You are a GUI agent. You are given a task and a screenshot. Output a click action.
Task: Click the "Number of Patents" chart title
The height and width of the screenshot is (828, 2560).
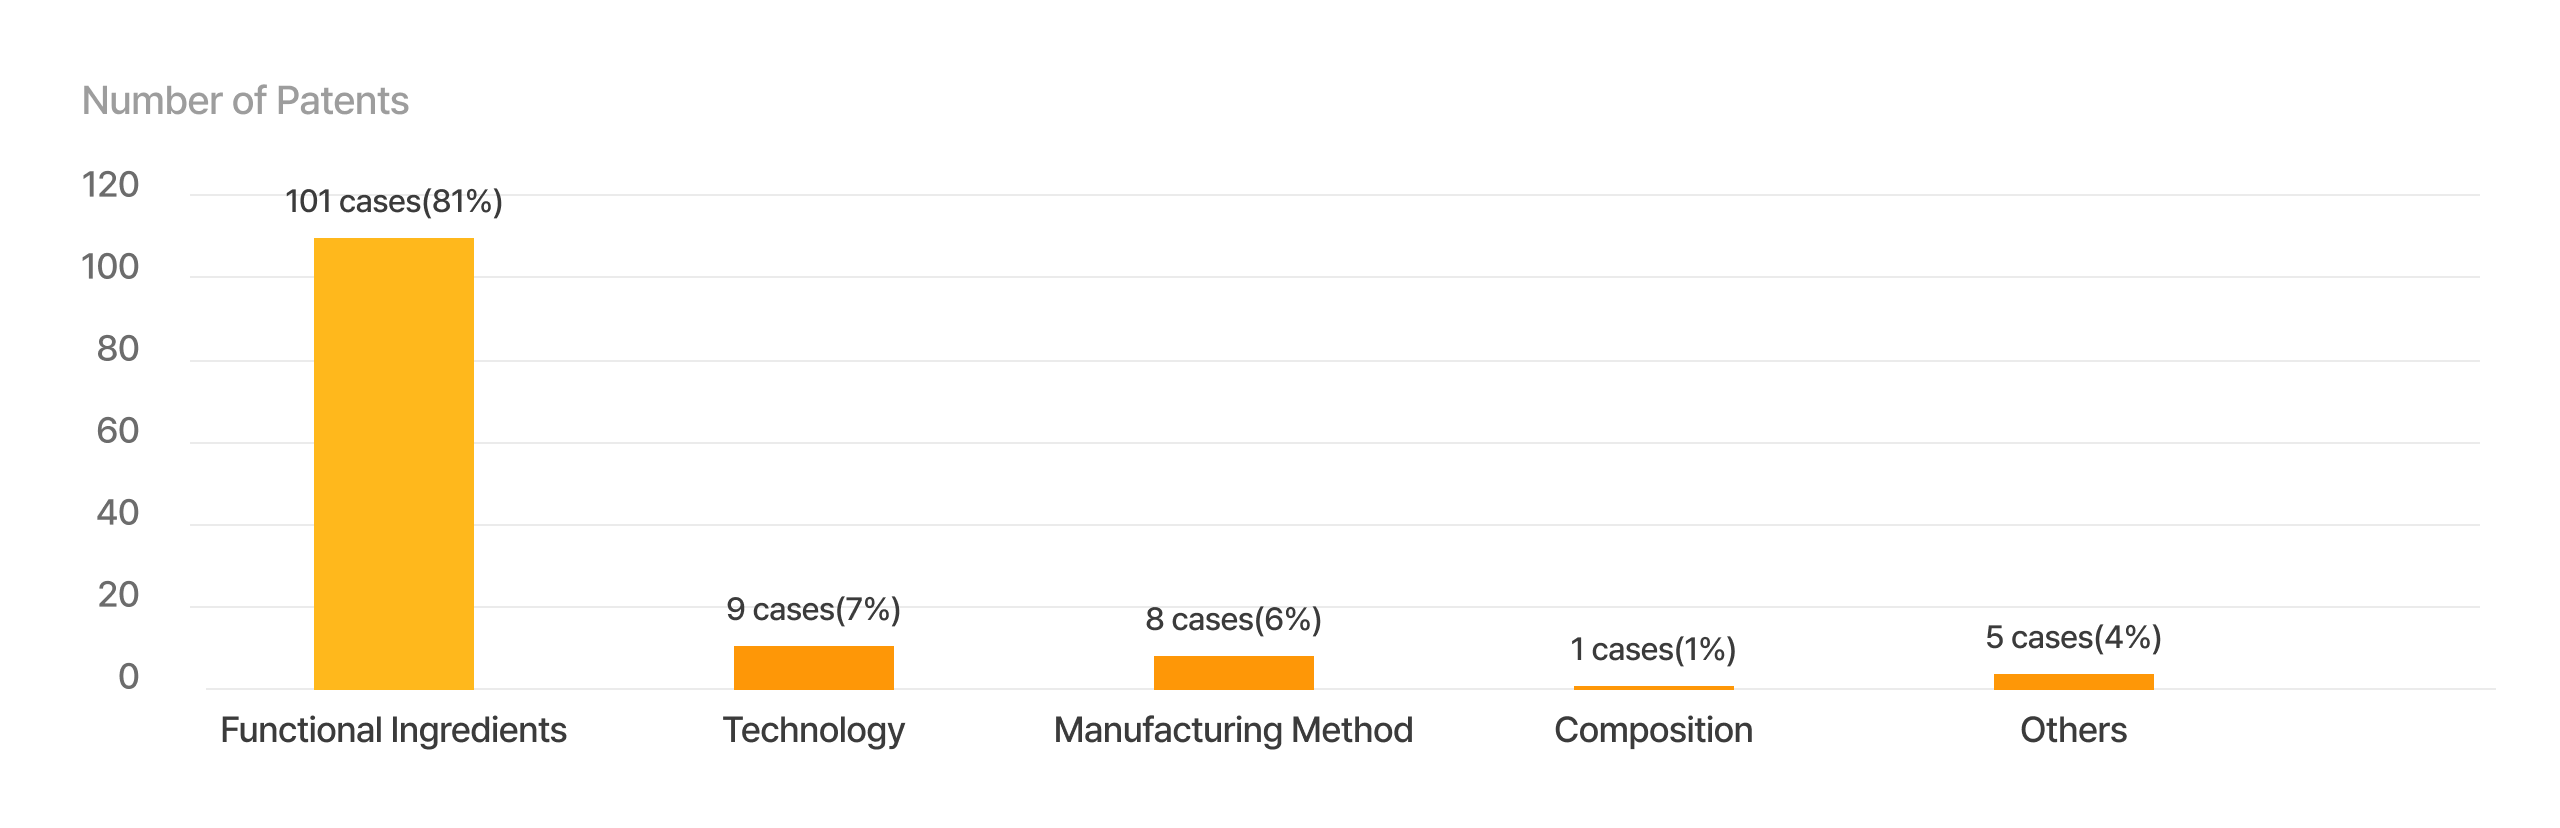click(245, 101)
